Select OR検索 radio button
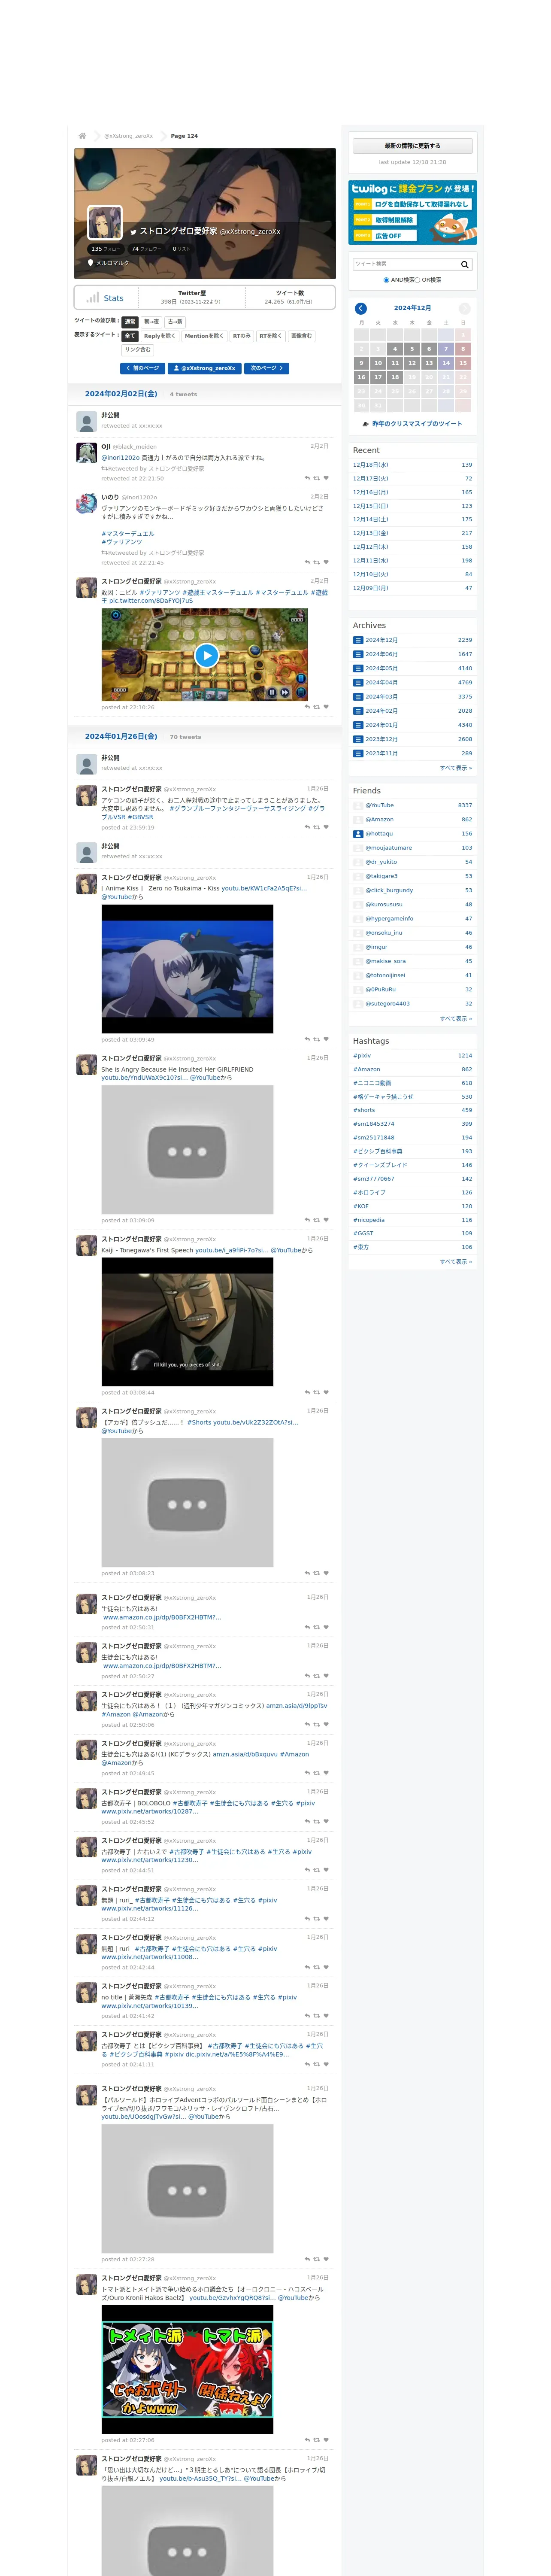This screenshot has height=2576, width=551. (x=417, y=280)
